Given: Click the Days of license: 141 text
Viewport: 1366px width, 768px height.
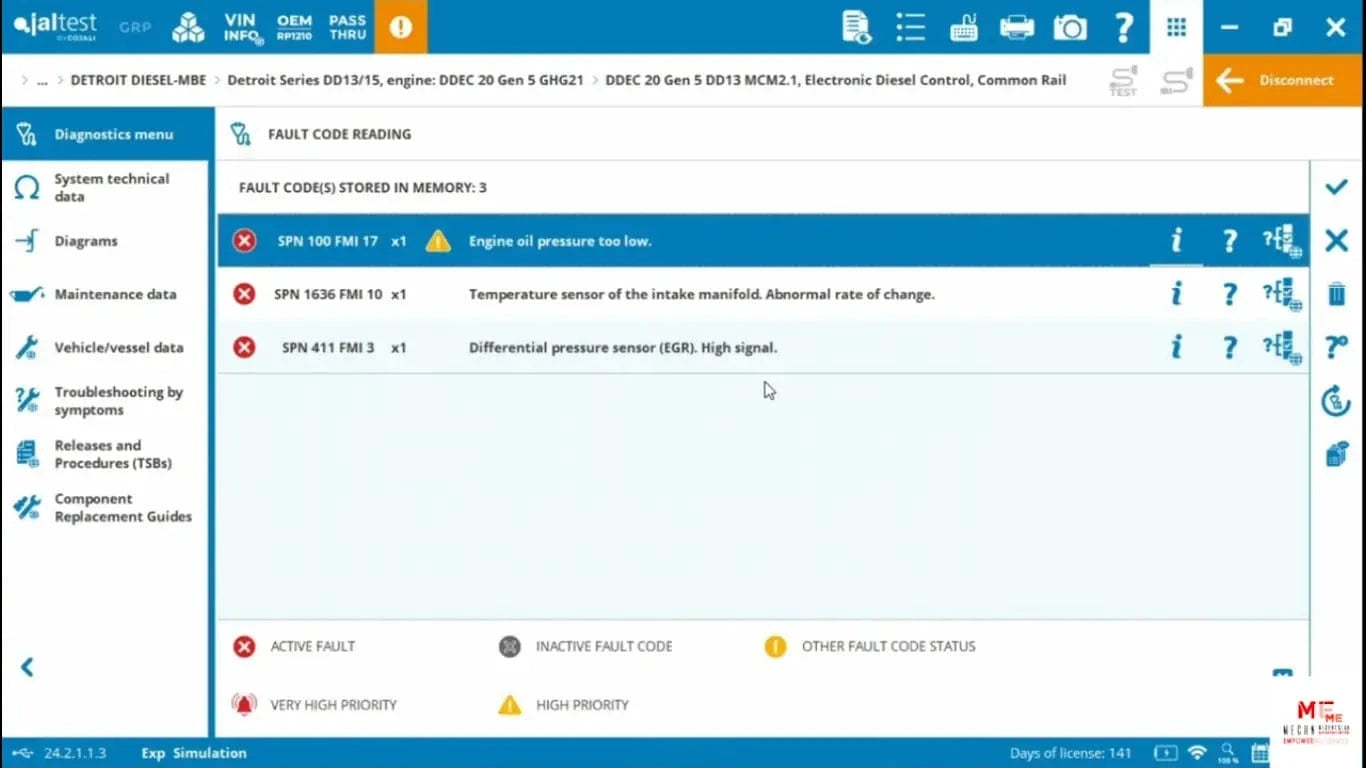Looking at the screenshot, I should (1070, 753).
